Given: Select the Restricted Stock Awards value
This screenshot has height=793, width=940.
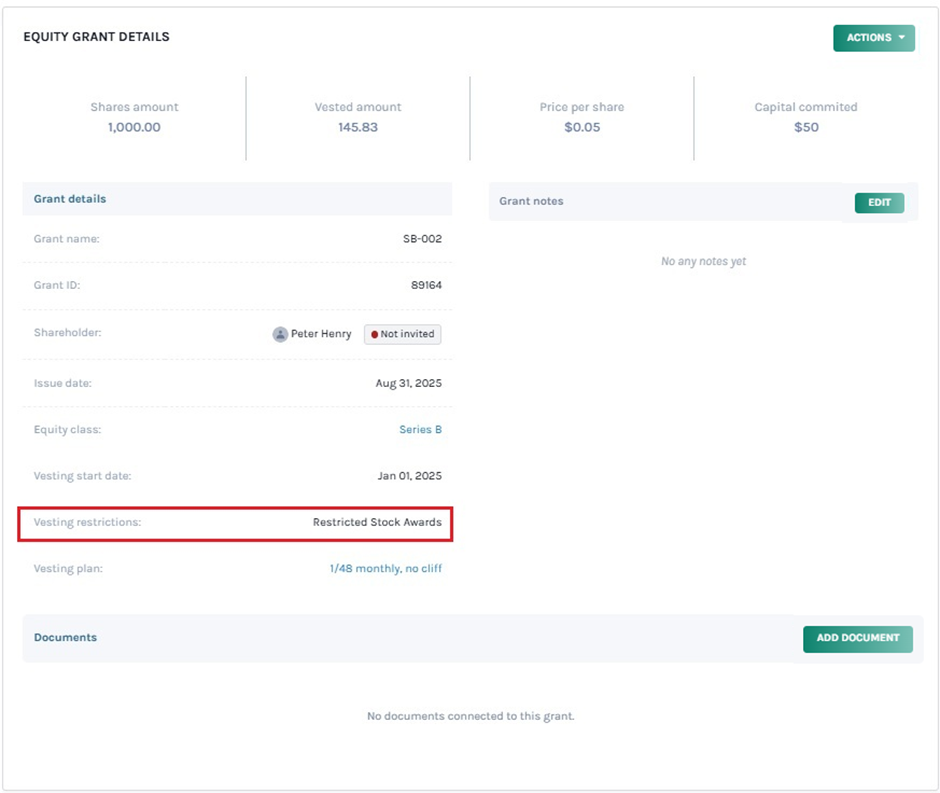Looking at the screenshot, I should (x=376, y=522).
